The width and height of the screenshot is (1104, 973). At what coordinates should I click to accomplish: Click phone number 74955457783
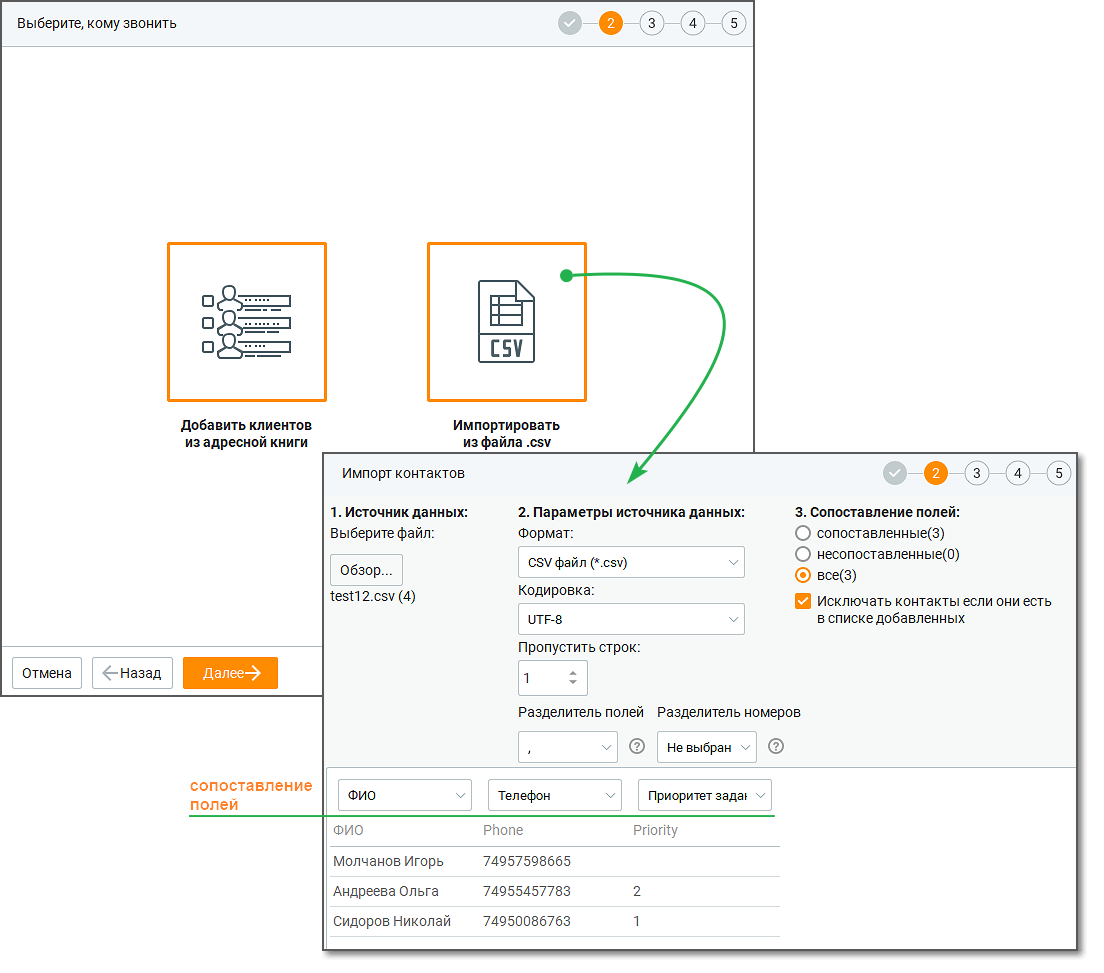tap(527, 891)
